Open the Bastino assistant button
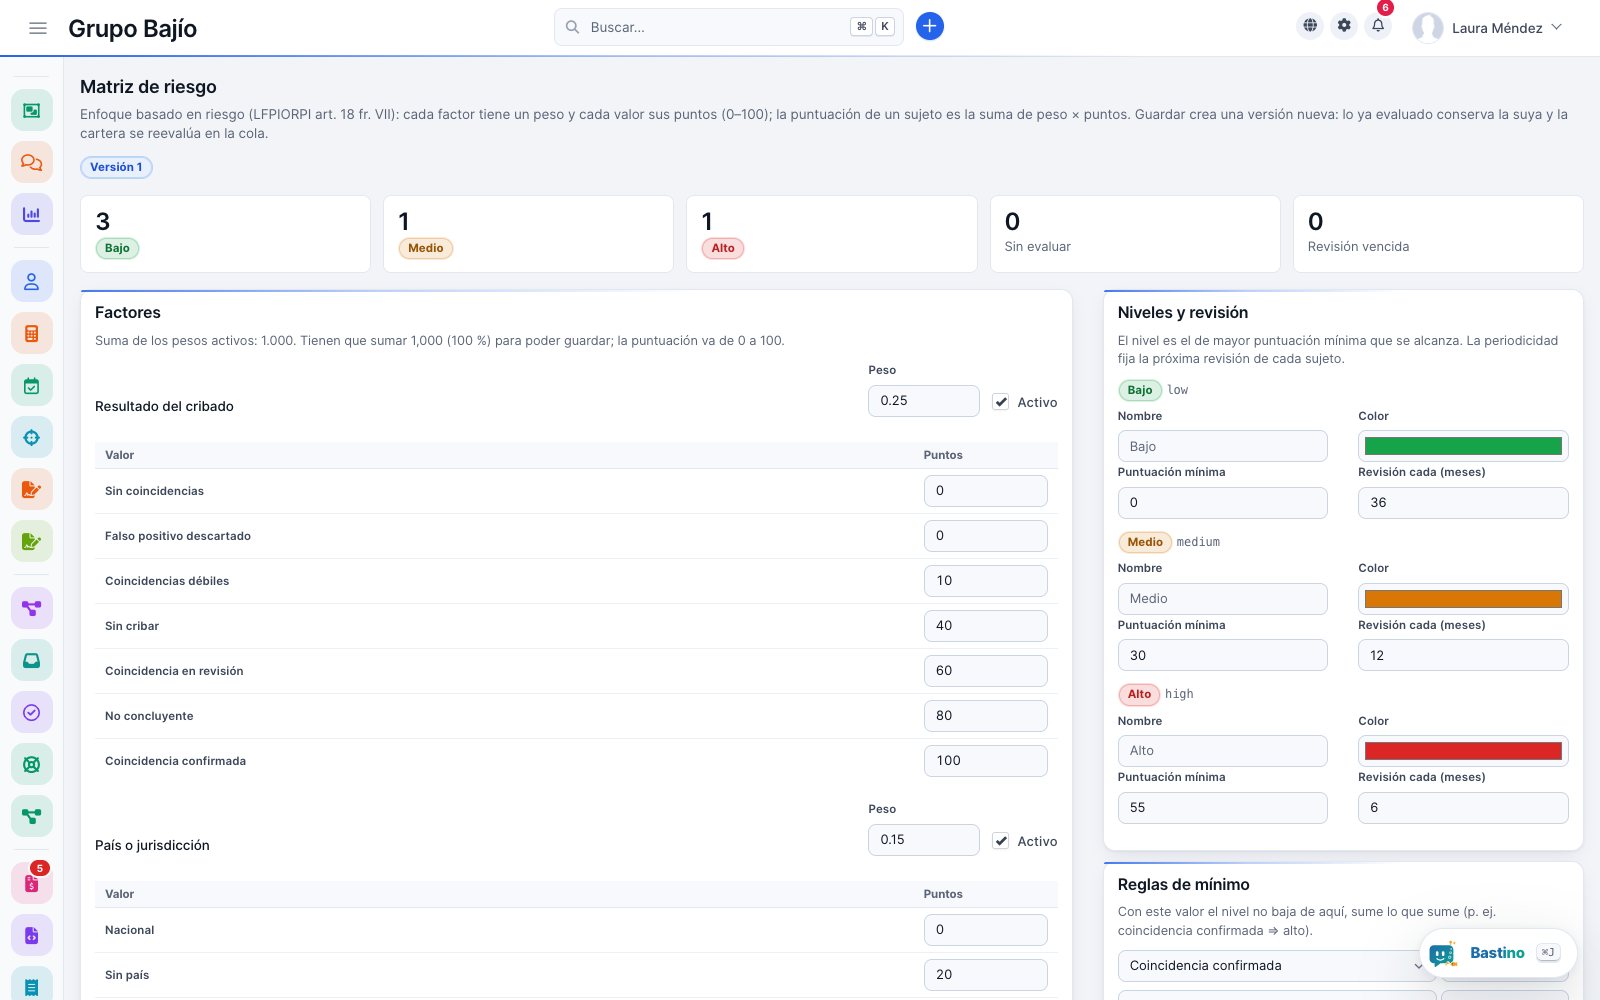1600x1000 pixels. (1498, 953)
